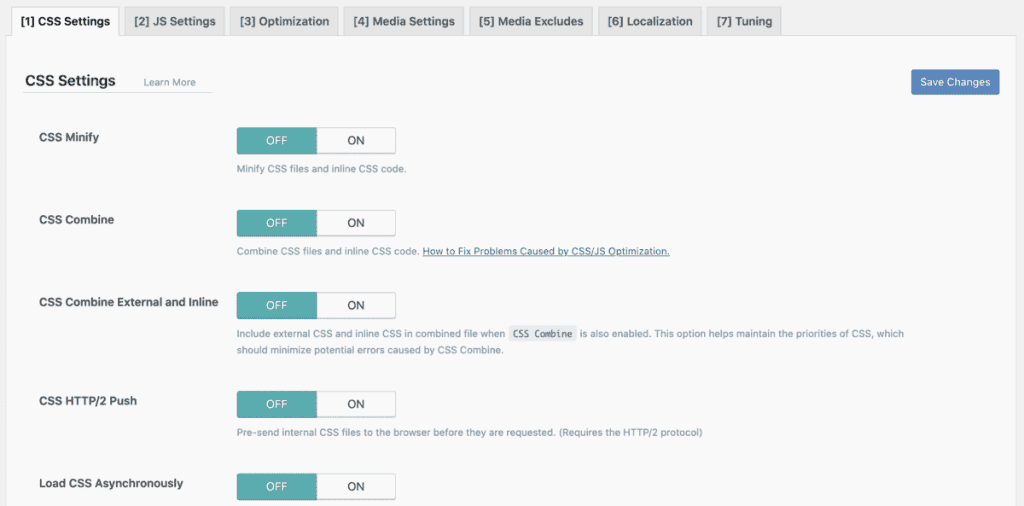The image size is (1024, 506).
Task: Click the CSS Combine code tag in description
Action: (542, 334)
